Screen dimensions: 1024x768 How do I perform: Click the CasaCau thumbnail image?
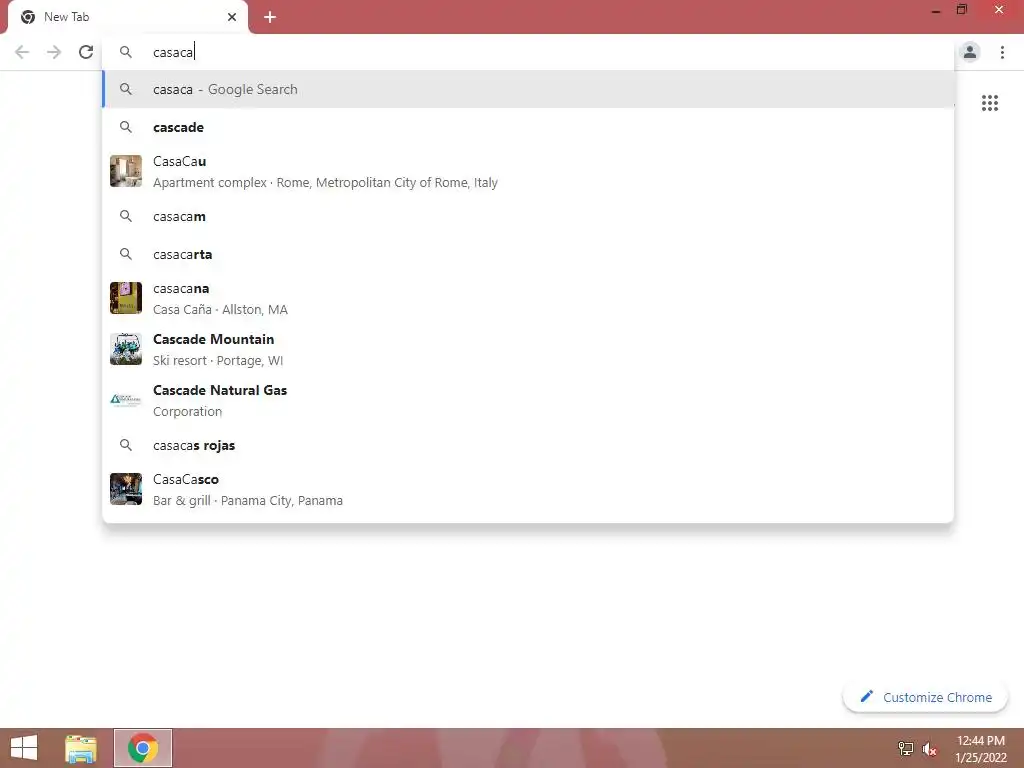click(126, 171)
